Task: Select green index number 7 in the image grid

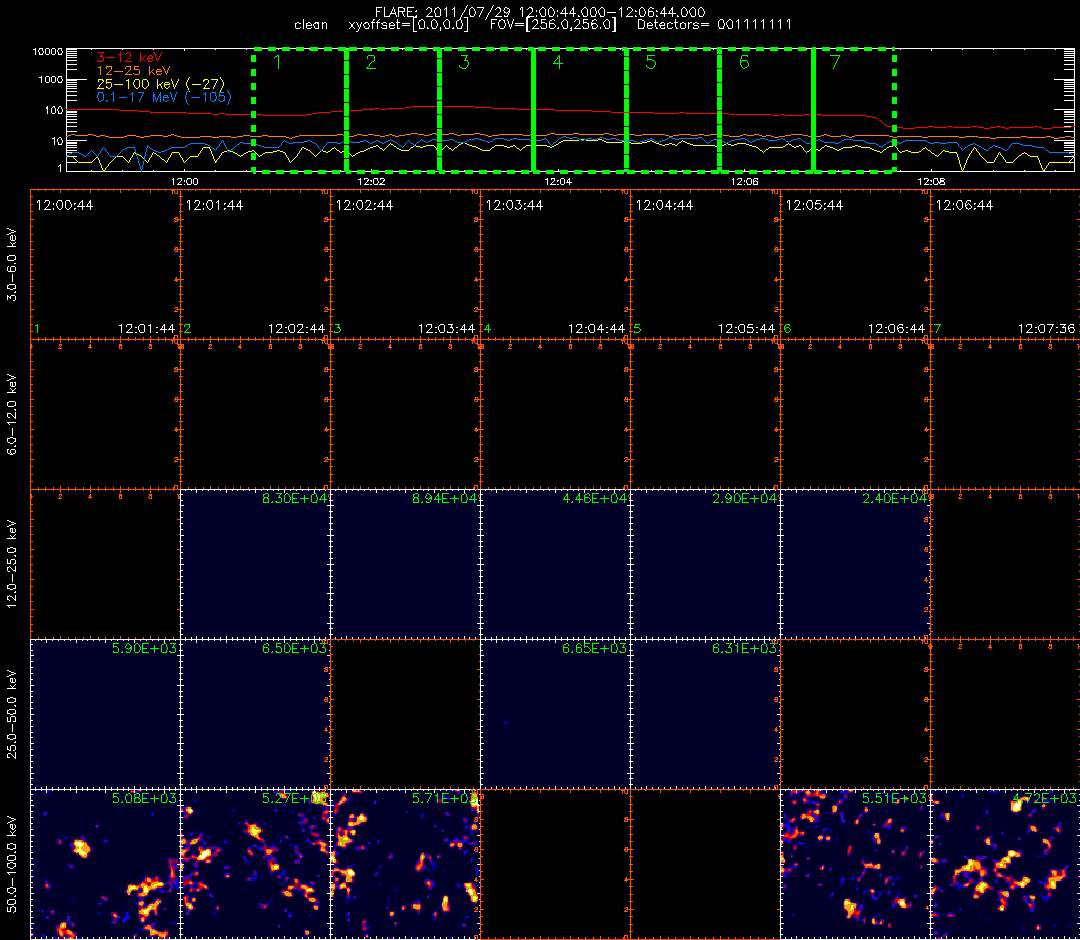Action: click(937, 329)
